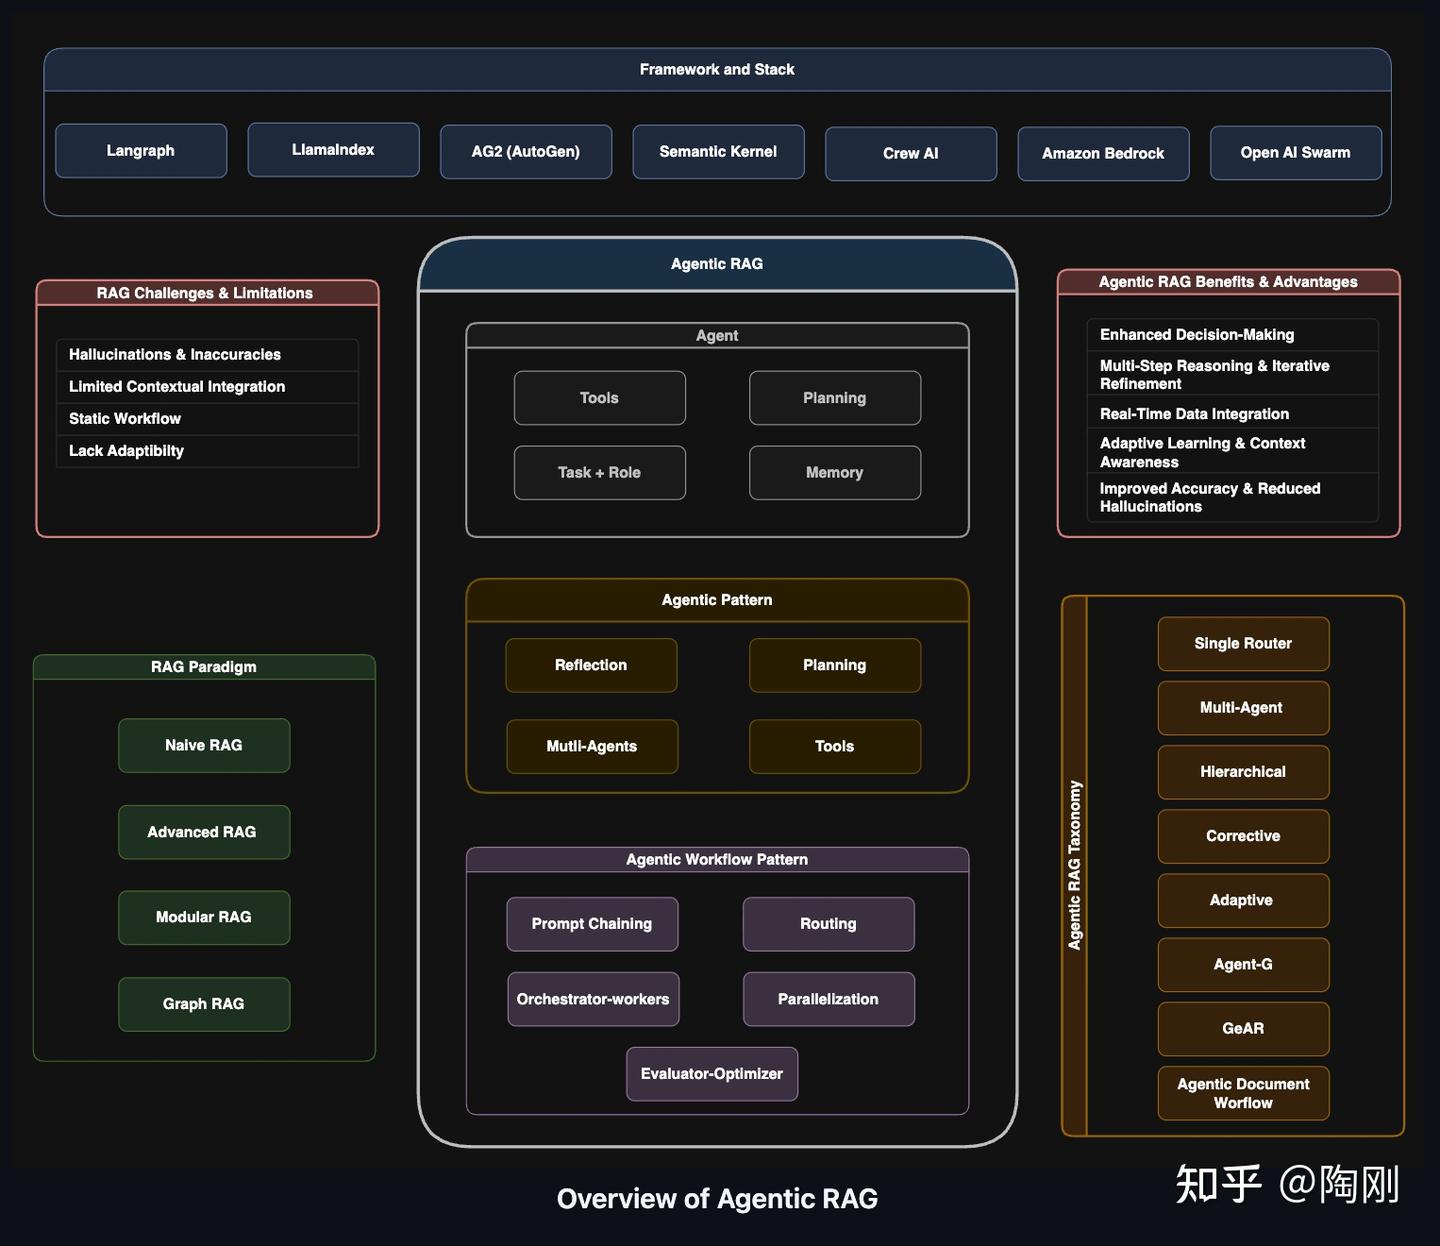This screenshot has width=1440, height=1246.
Task: Select the Semantic Kernel box
Action: tap(717, 151)
